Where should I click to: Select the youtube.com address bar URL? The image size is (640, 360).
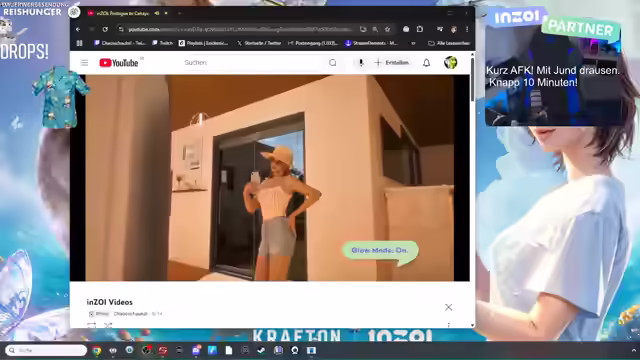(241, 29)
